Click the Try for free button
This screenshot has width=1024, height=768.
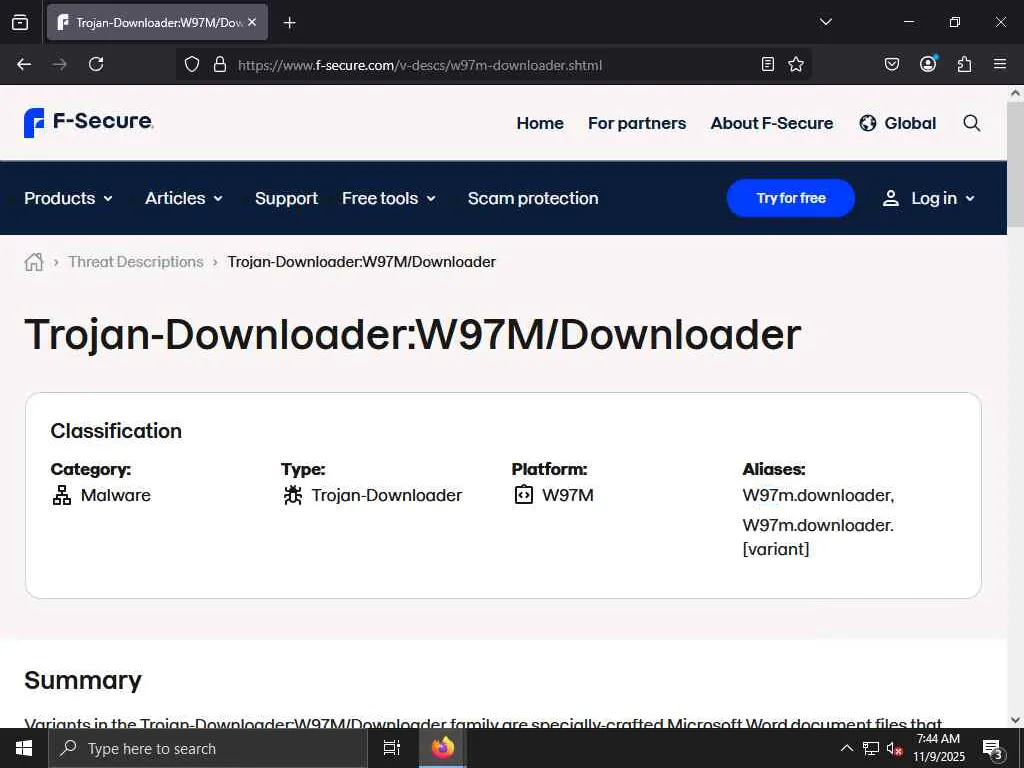point(790,198)
